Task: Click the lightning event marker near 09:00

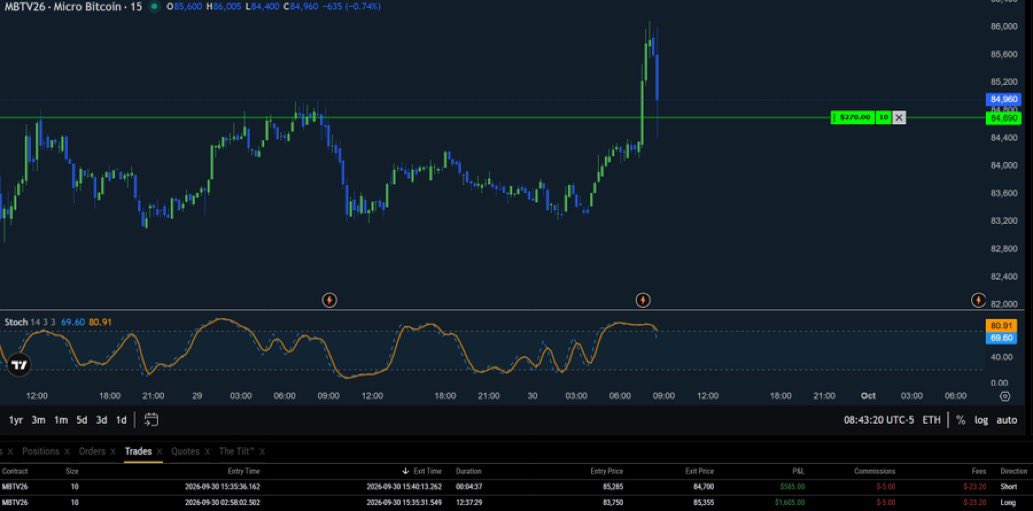Action: pos(329,300)
